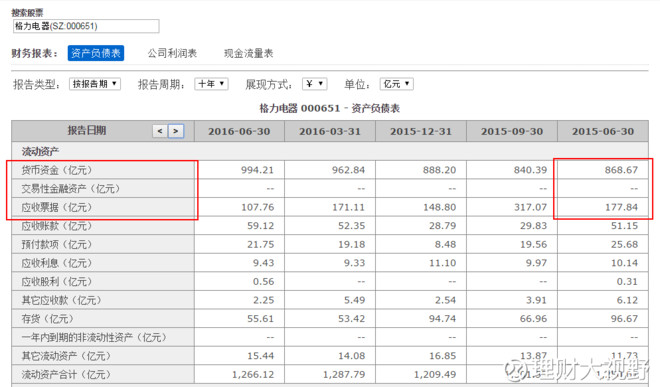660x387 pixels.
Task: Switch to the 现金流量表 tab
Action: [x=248, y=53]
